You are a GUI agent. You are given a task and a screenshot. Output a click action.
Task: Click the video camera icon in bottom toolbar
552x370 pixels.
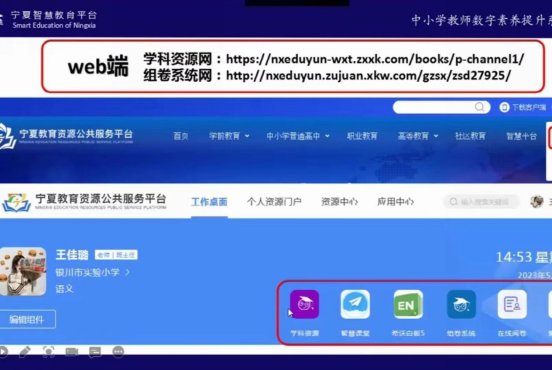point(72,351)
